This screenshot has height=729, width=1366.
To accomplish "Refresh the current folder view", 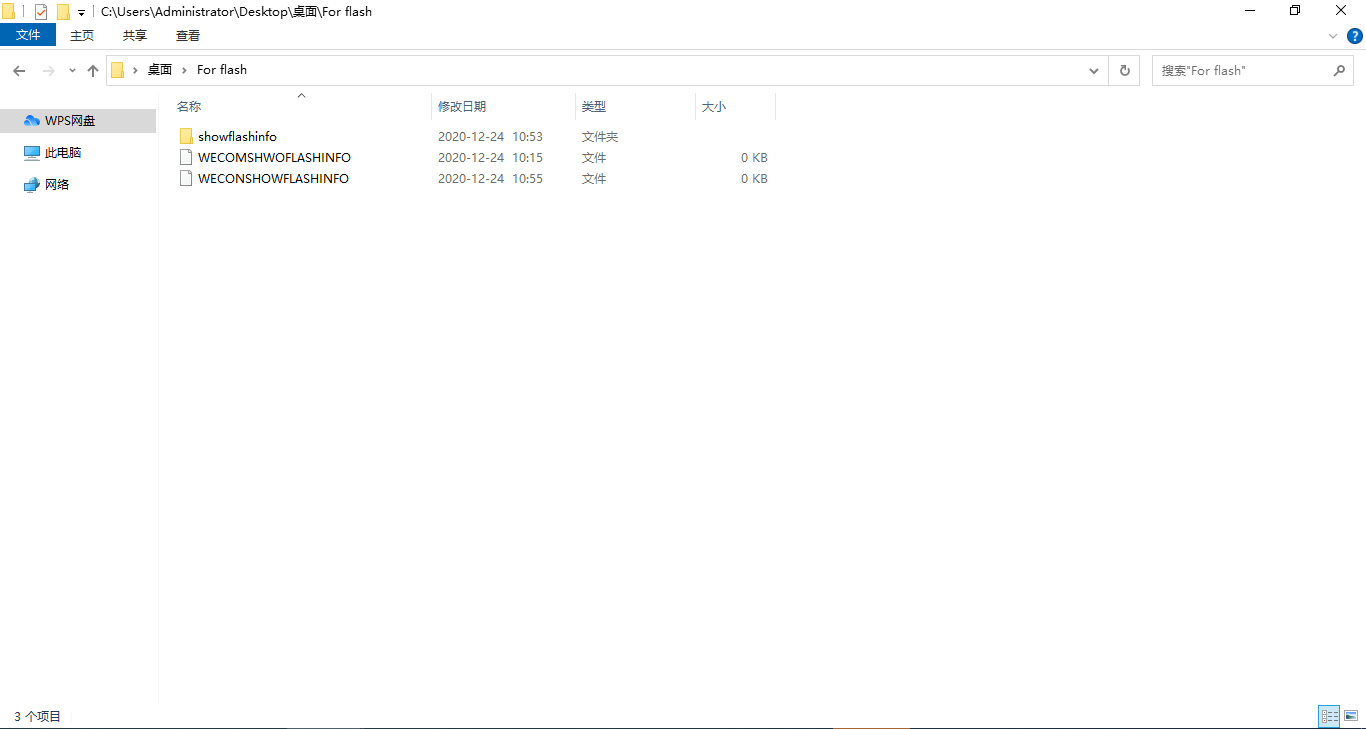I will 1124,71.
